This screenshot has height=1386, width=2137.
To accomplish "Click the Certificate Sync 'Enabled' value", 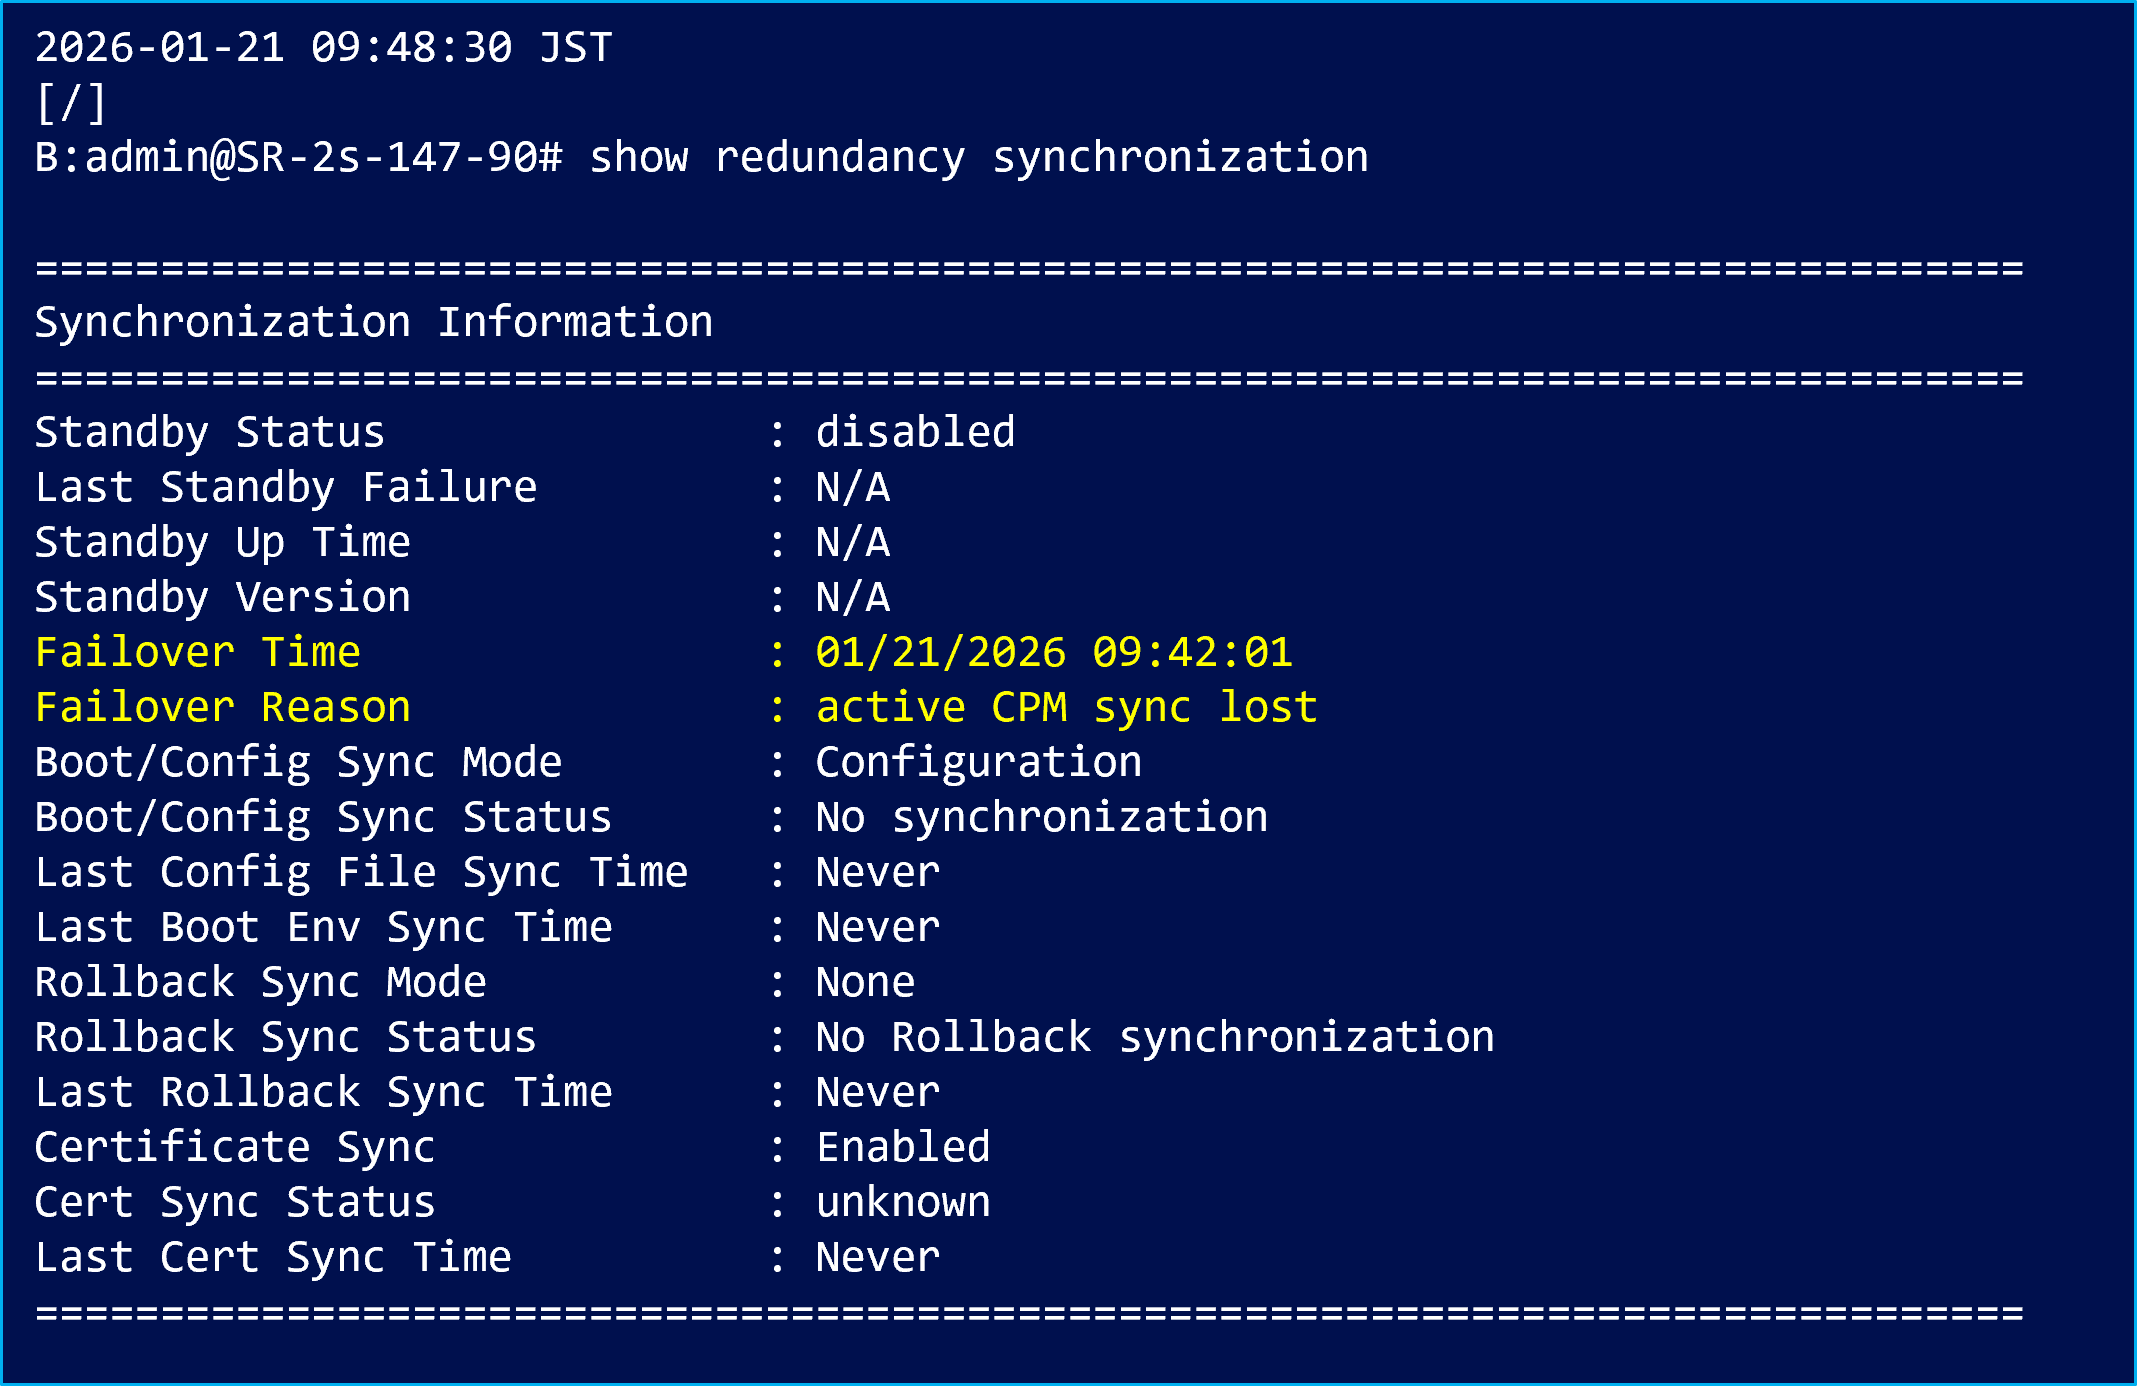I will [x=903, y=1147].
